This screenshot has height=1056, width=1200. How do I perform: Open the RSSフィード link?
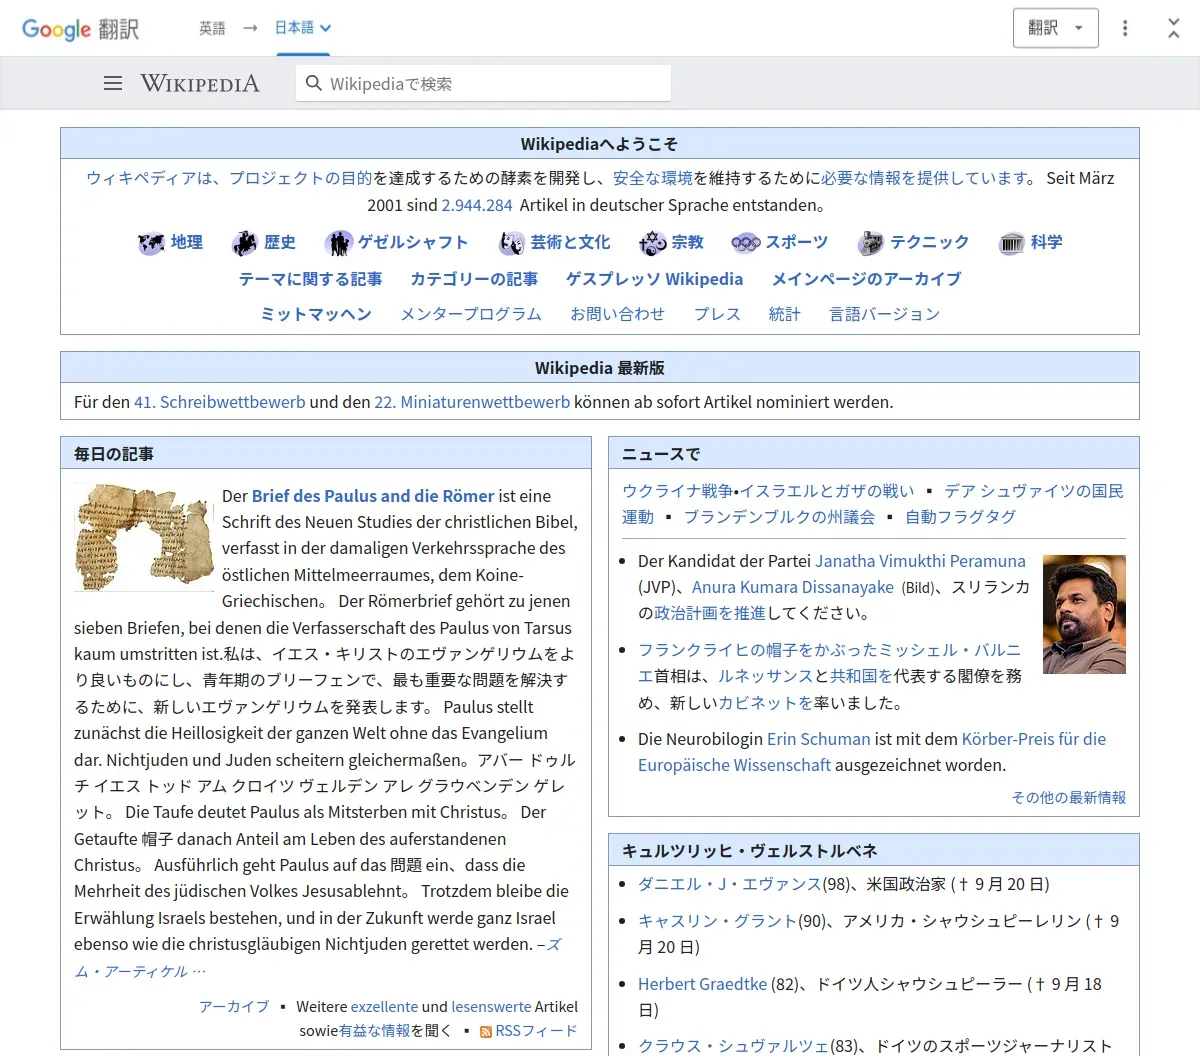point(537,1031)
